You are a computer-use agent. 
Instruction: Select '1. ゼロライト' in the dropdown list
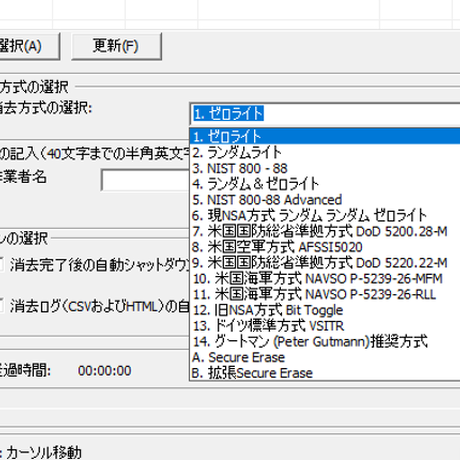click(325, 136)
